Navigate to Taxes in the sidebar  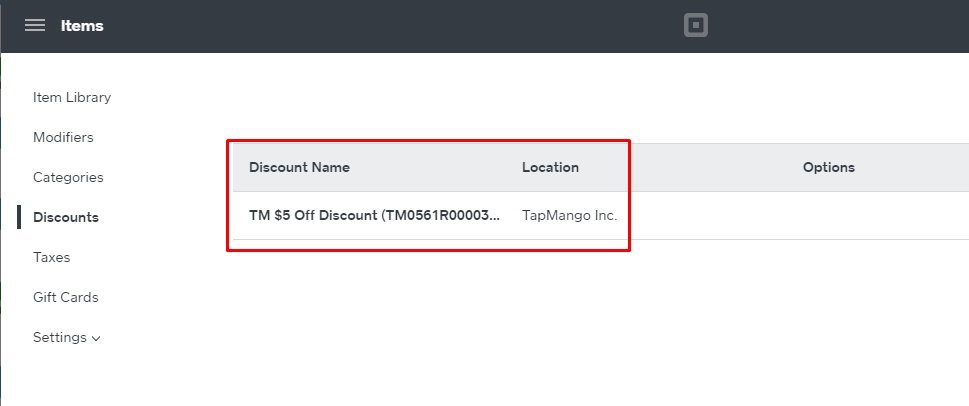click(51, 257)
